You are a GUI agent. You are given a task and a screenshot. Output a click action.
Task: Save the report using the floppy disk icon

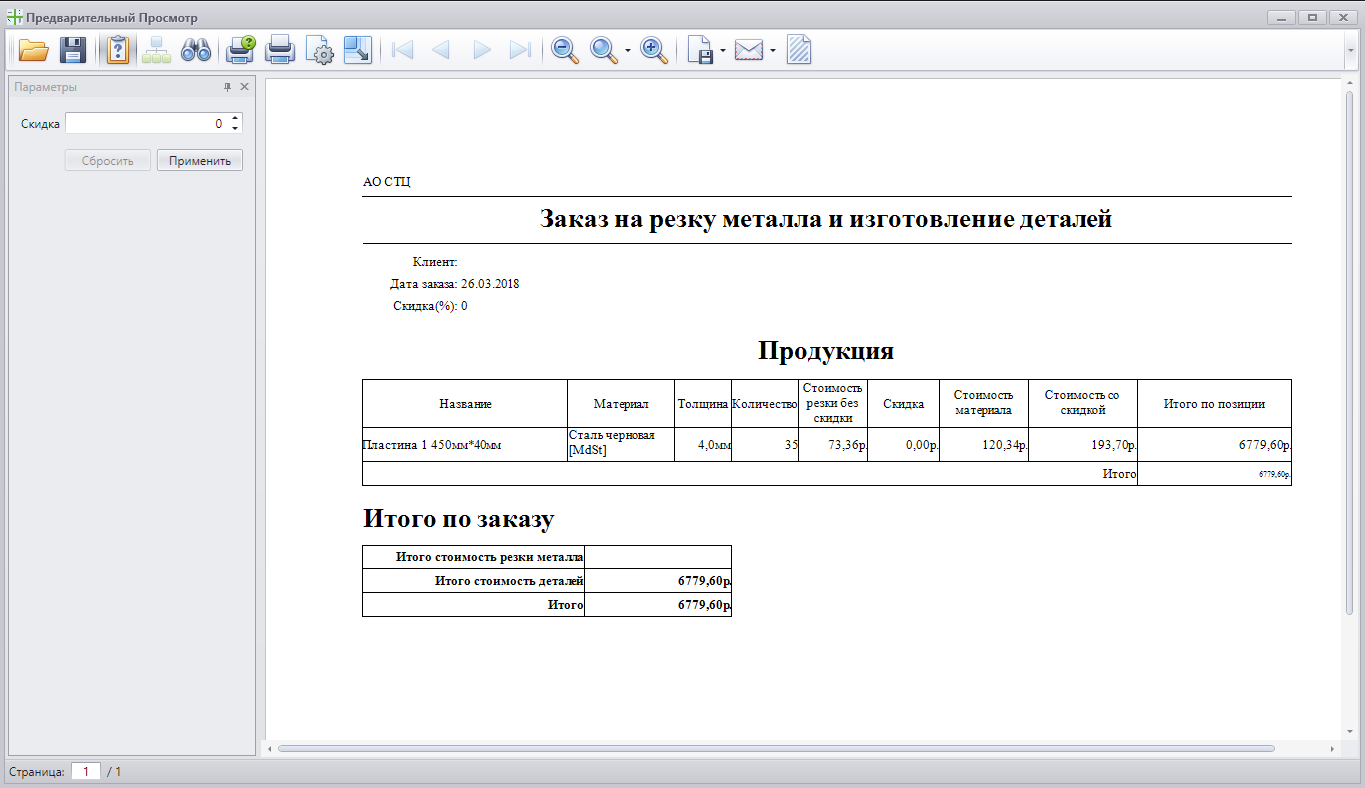[73, 50]
